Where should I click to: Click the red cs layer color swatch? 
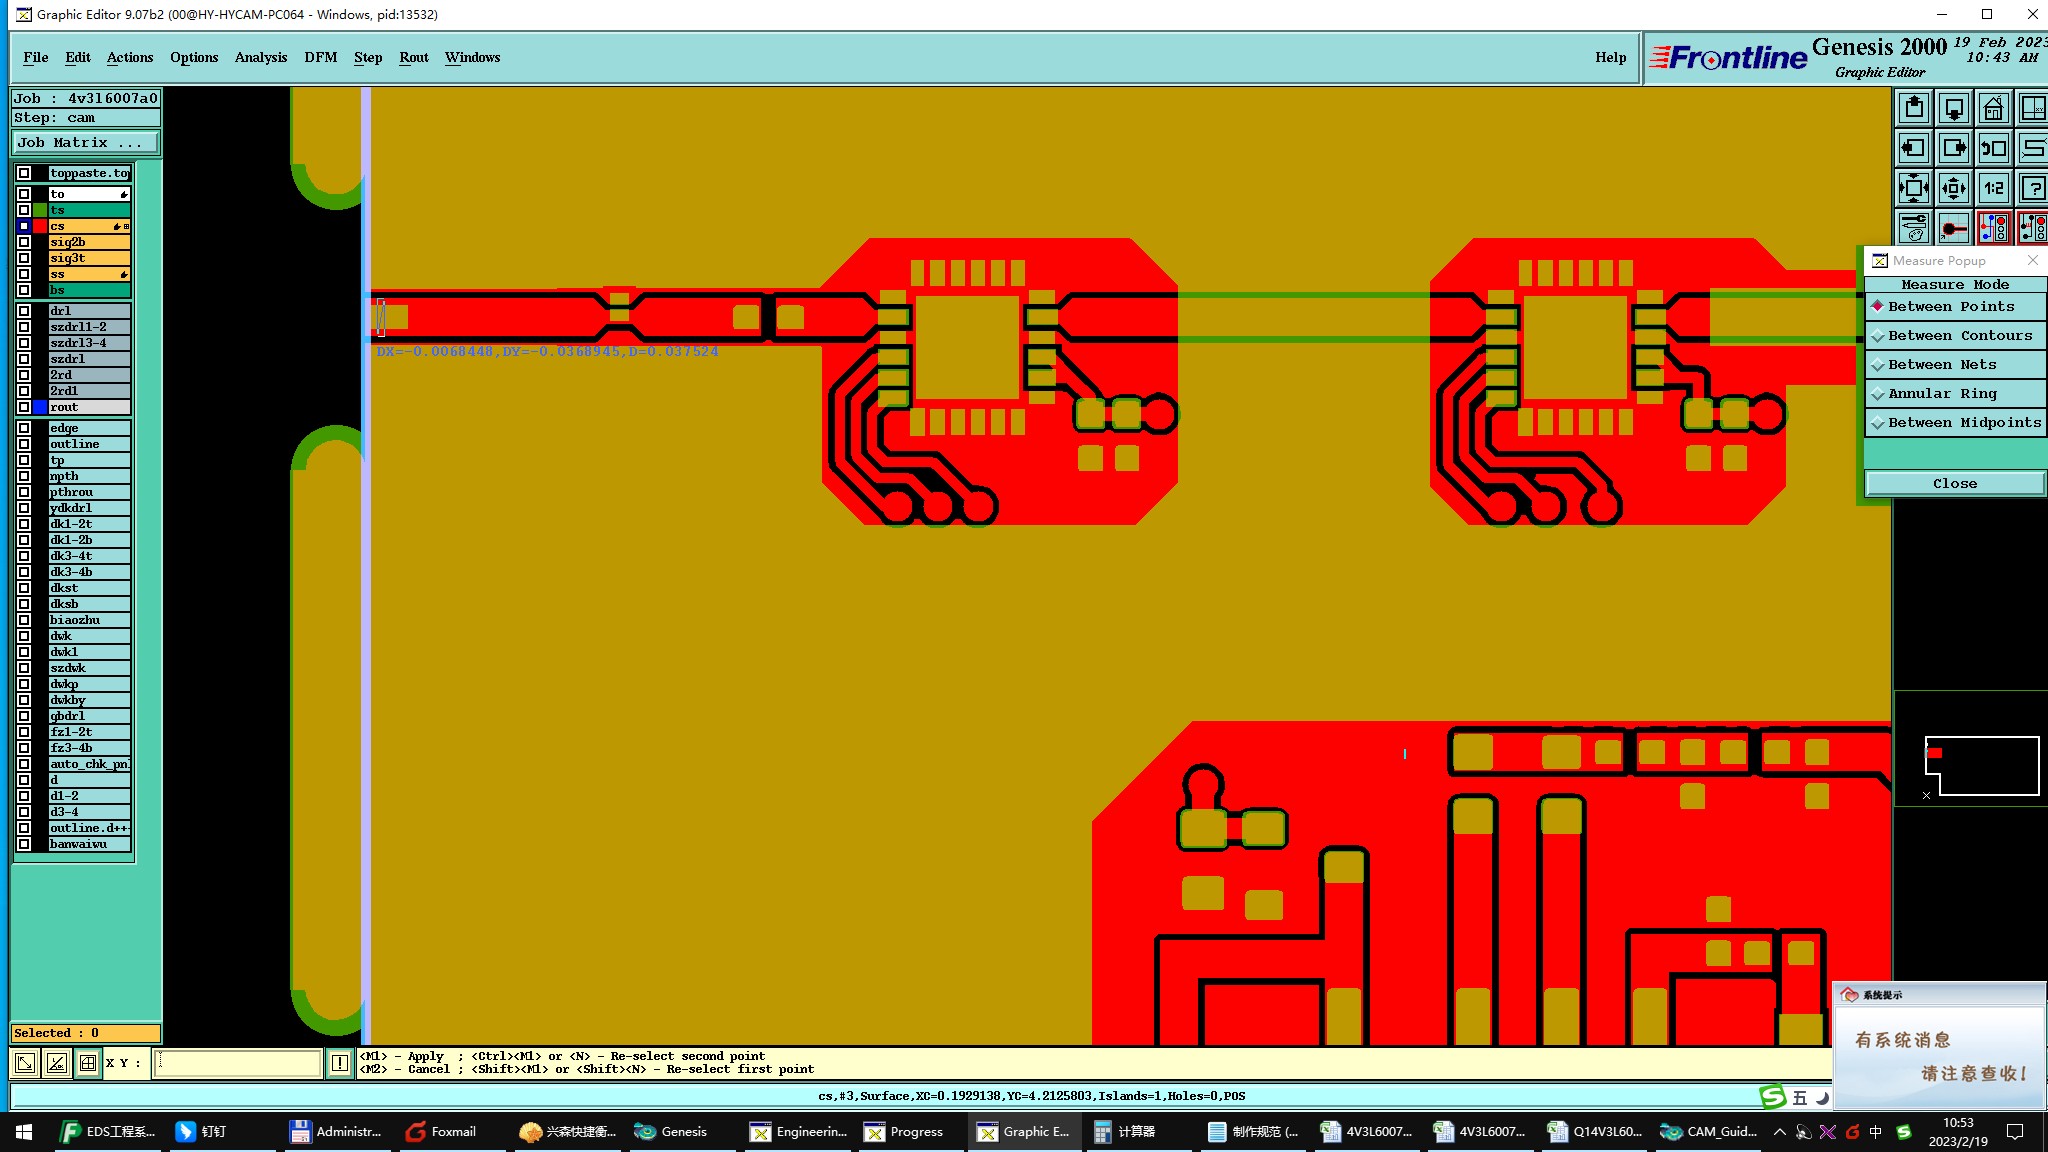[x=40, y=226]
